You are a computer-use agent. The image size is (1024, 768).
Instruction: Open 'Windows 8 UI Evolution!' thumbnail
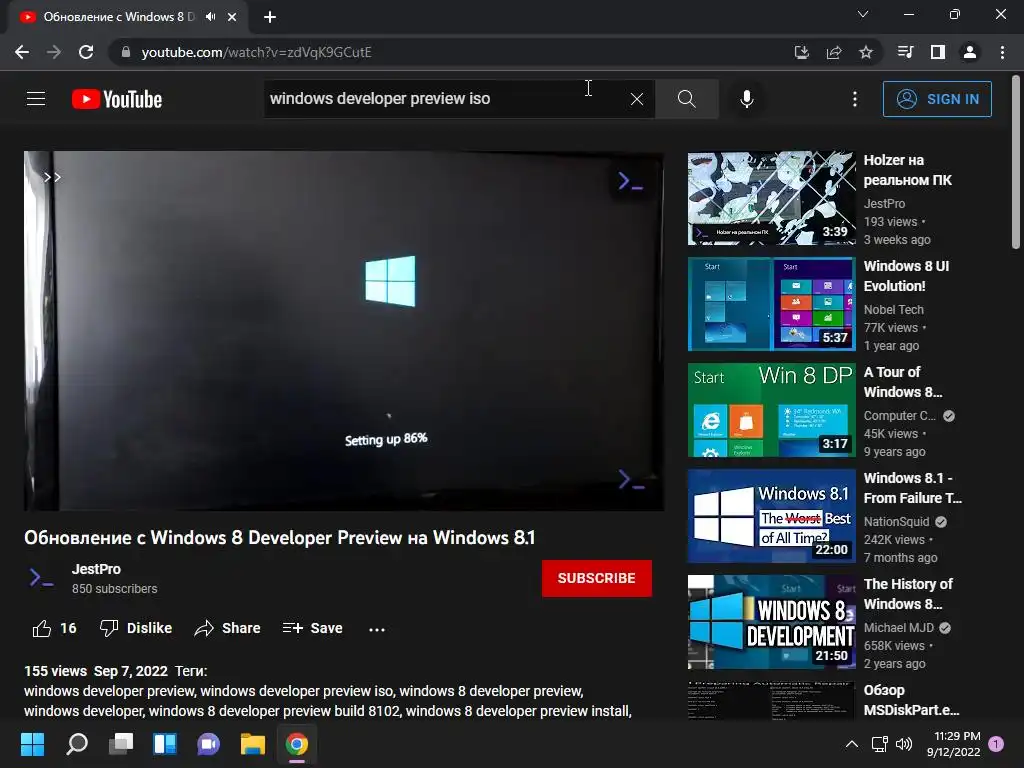[x=771, y=304]
